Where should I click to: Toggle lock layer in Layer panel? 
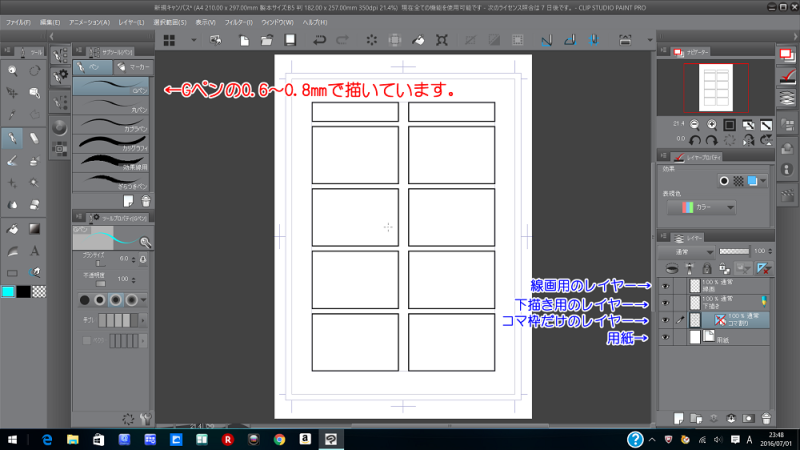pyautogui.click(x=707, y=268)
